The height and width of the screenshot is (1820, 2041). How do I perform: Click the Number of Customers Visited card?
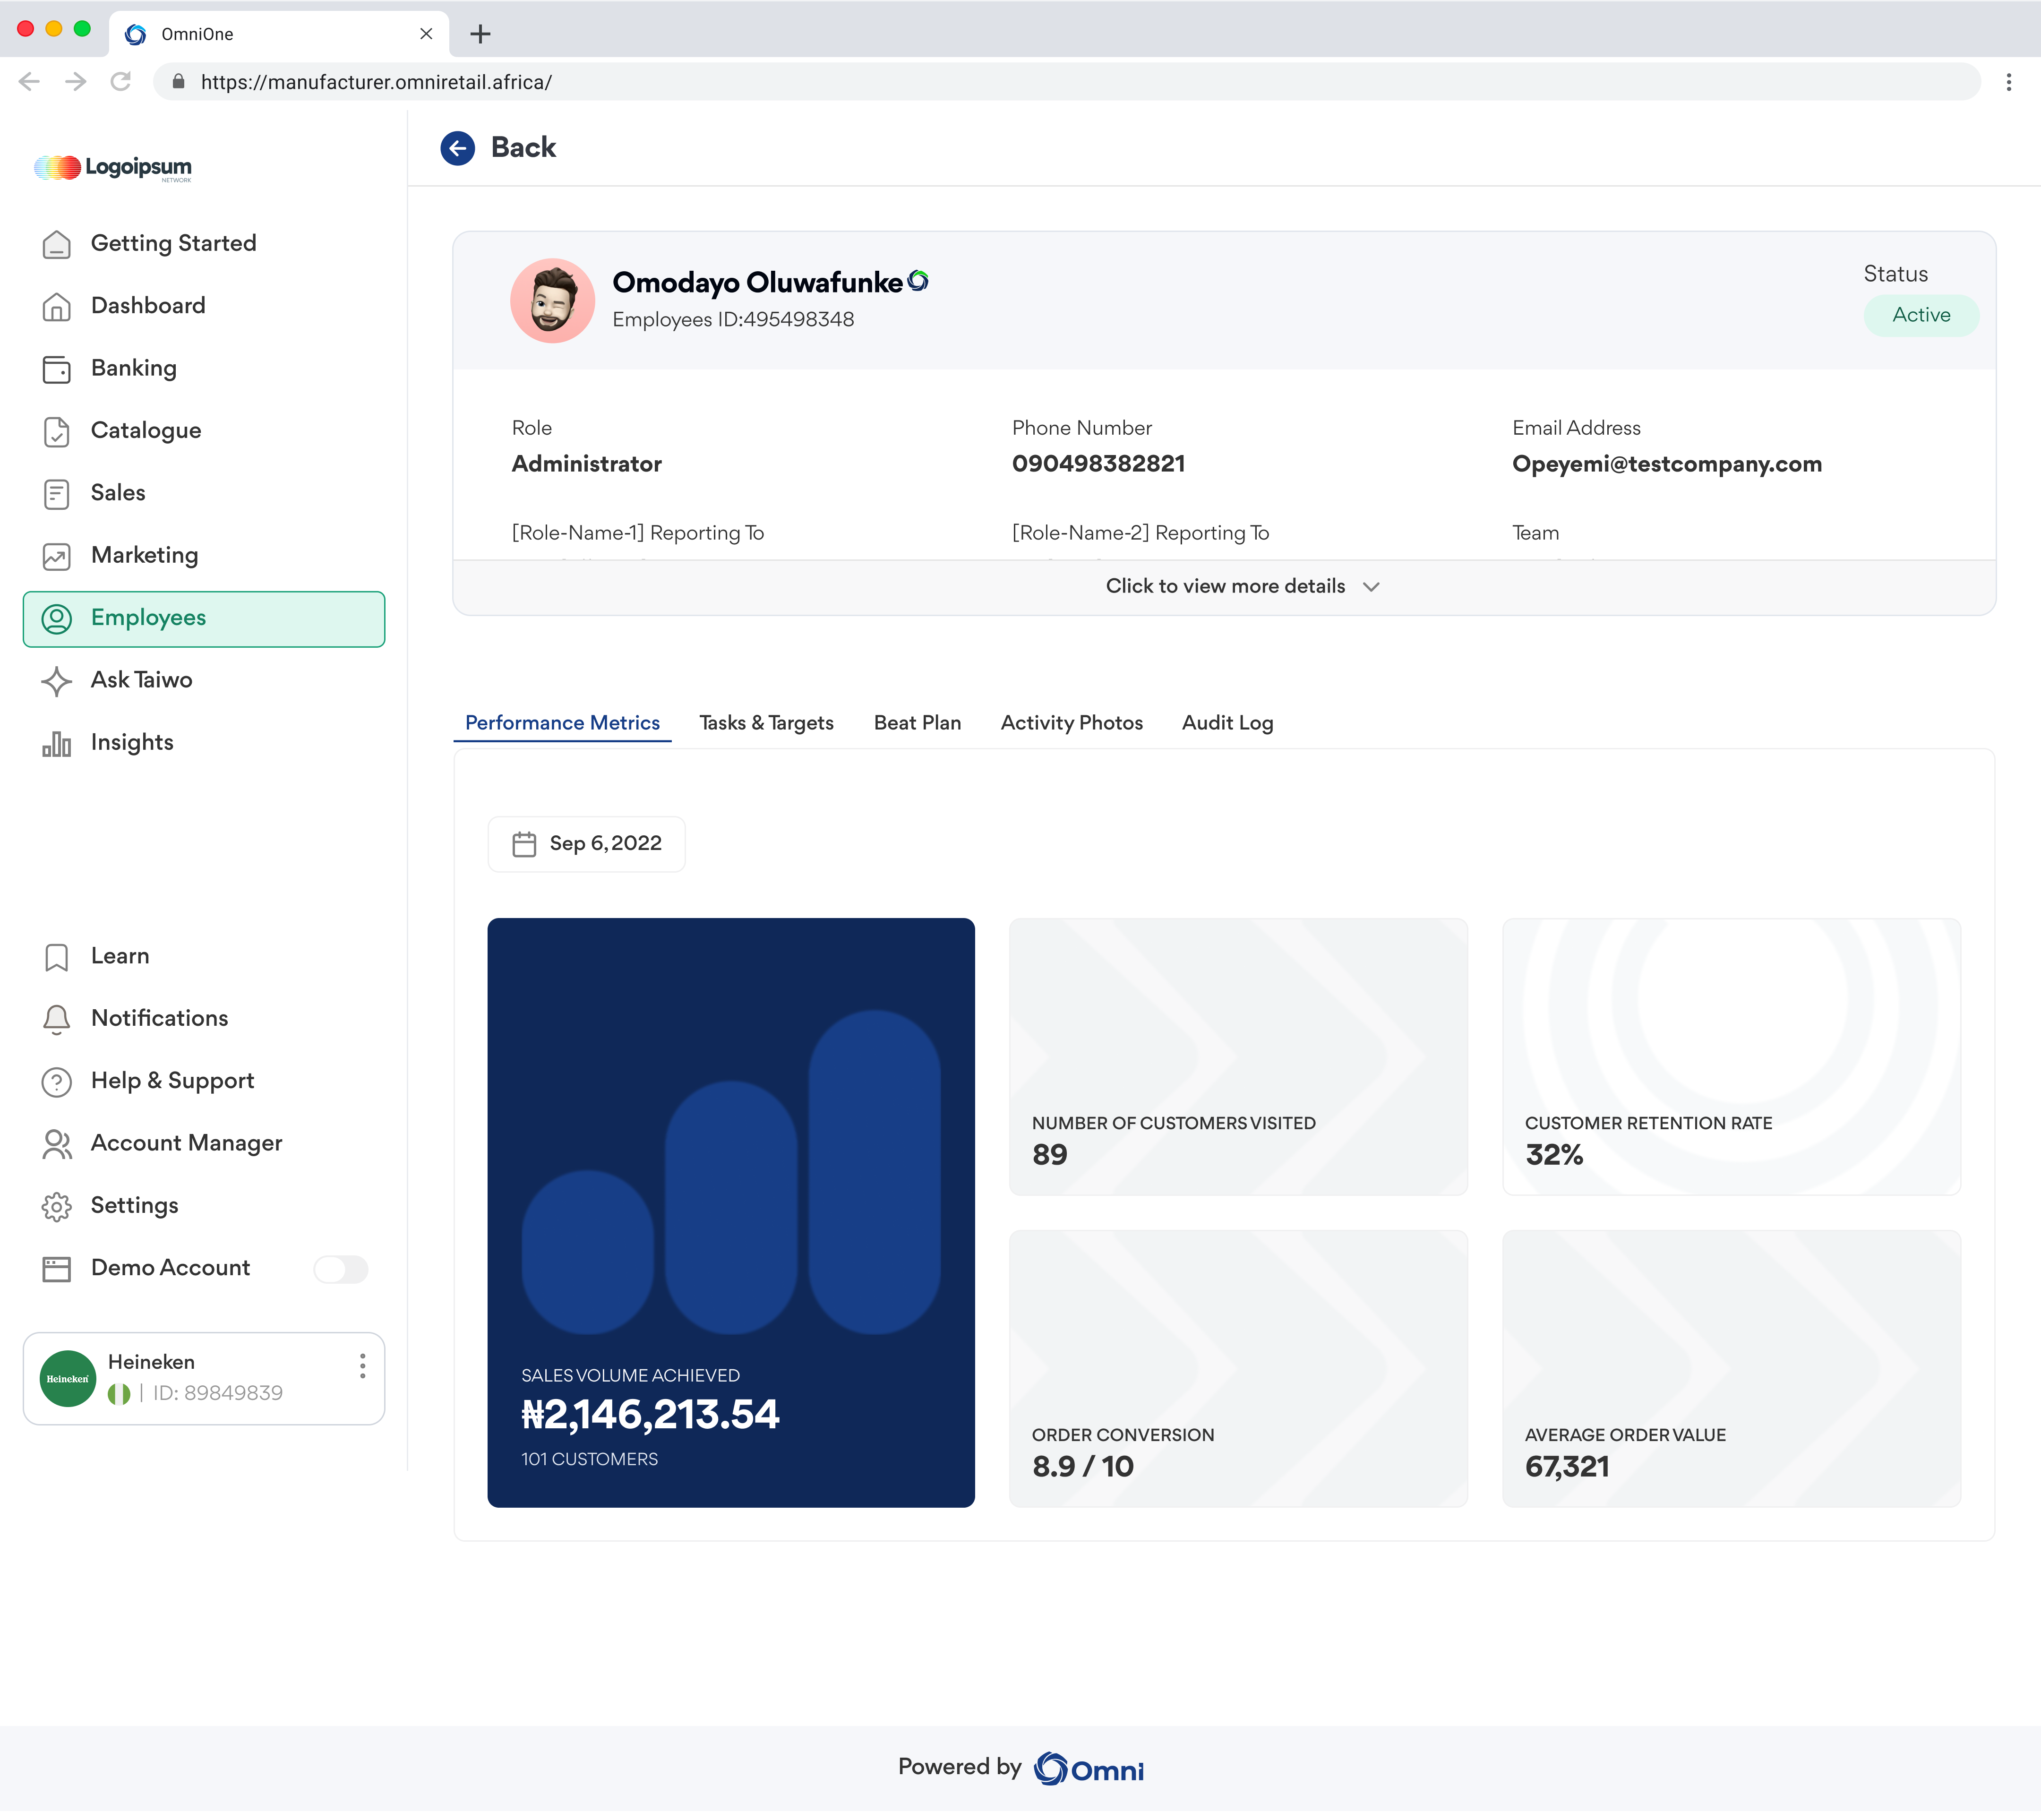click(1238, 1056)
